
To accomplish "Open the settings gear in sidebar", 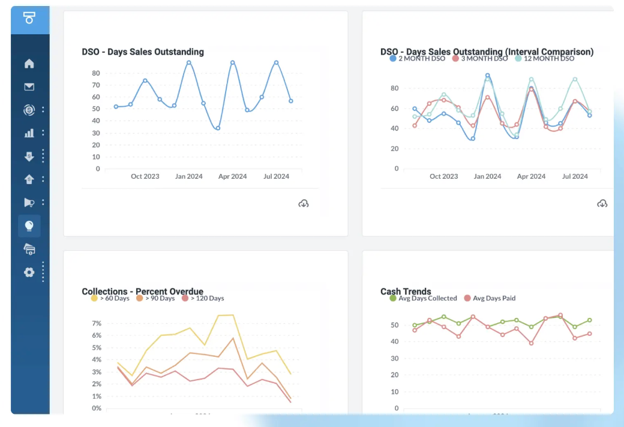I will [x=29, y=272].
